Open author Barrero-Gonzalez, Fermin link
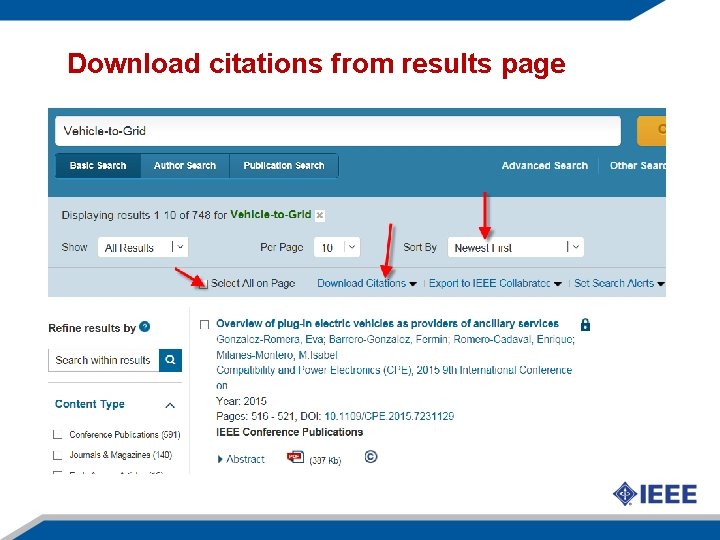Image resolution: width=720 pixels, height=540 pixels. coord(388,339)
